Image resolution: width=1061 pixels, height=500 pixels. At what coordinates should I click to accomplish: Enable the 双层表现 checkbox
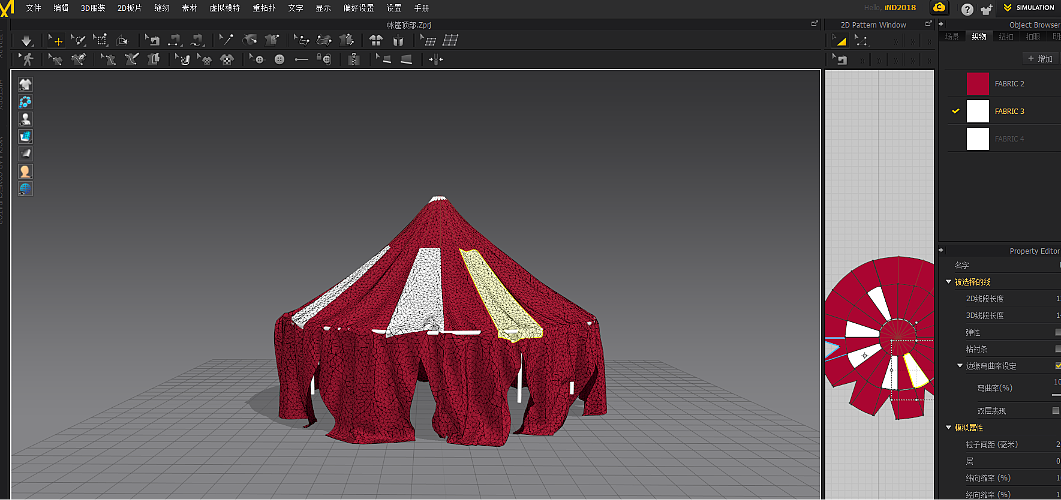pos(1056,410)
